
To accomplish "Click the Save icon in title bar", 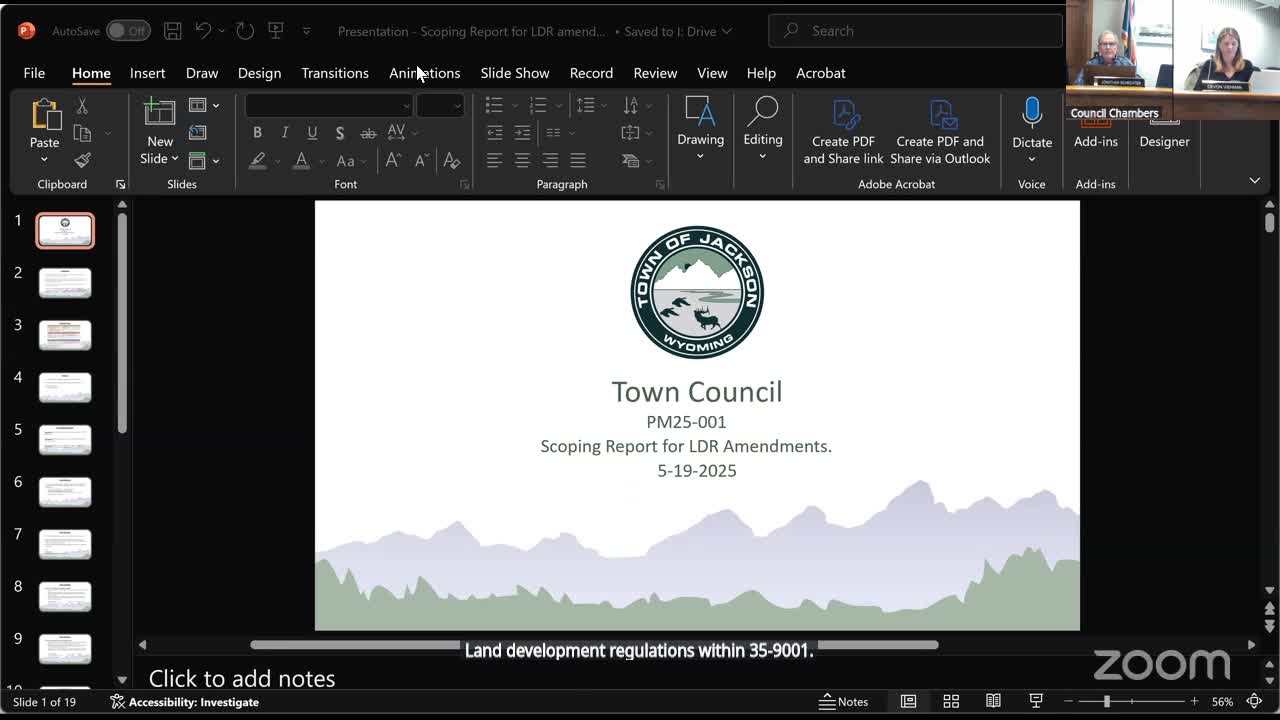I will click(172, 31).
